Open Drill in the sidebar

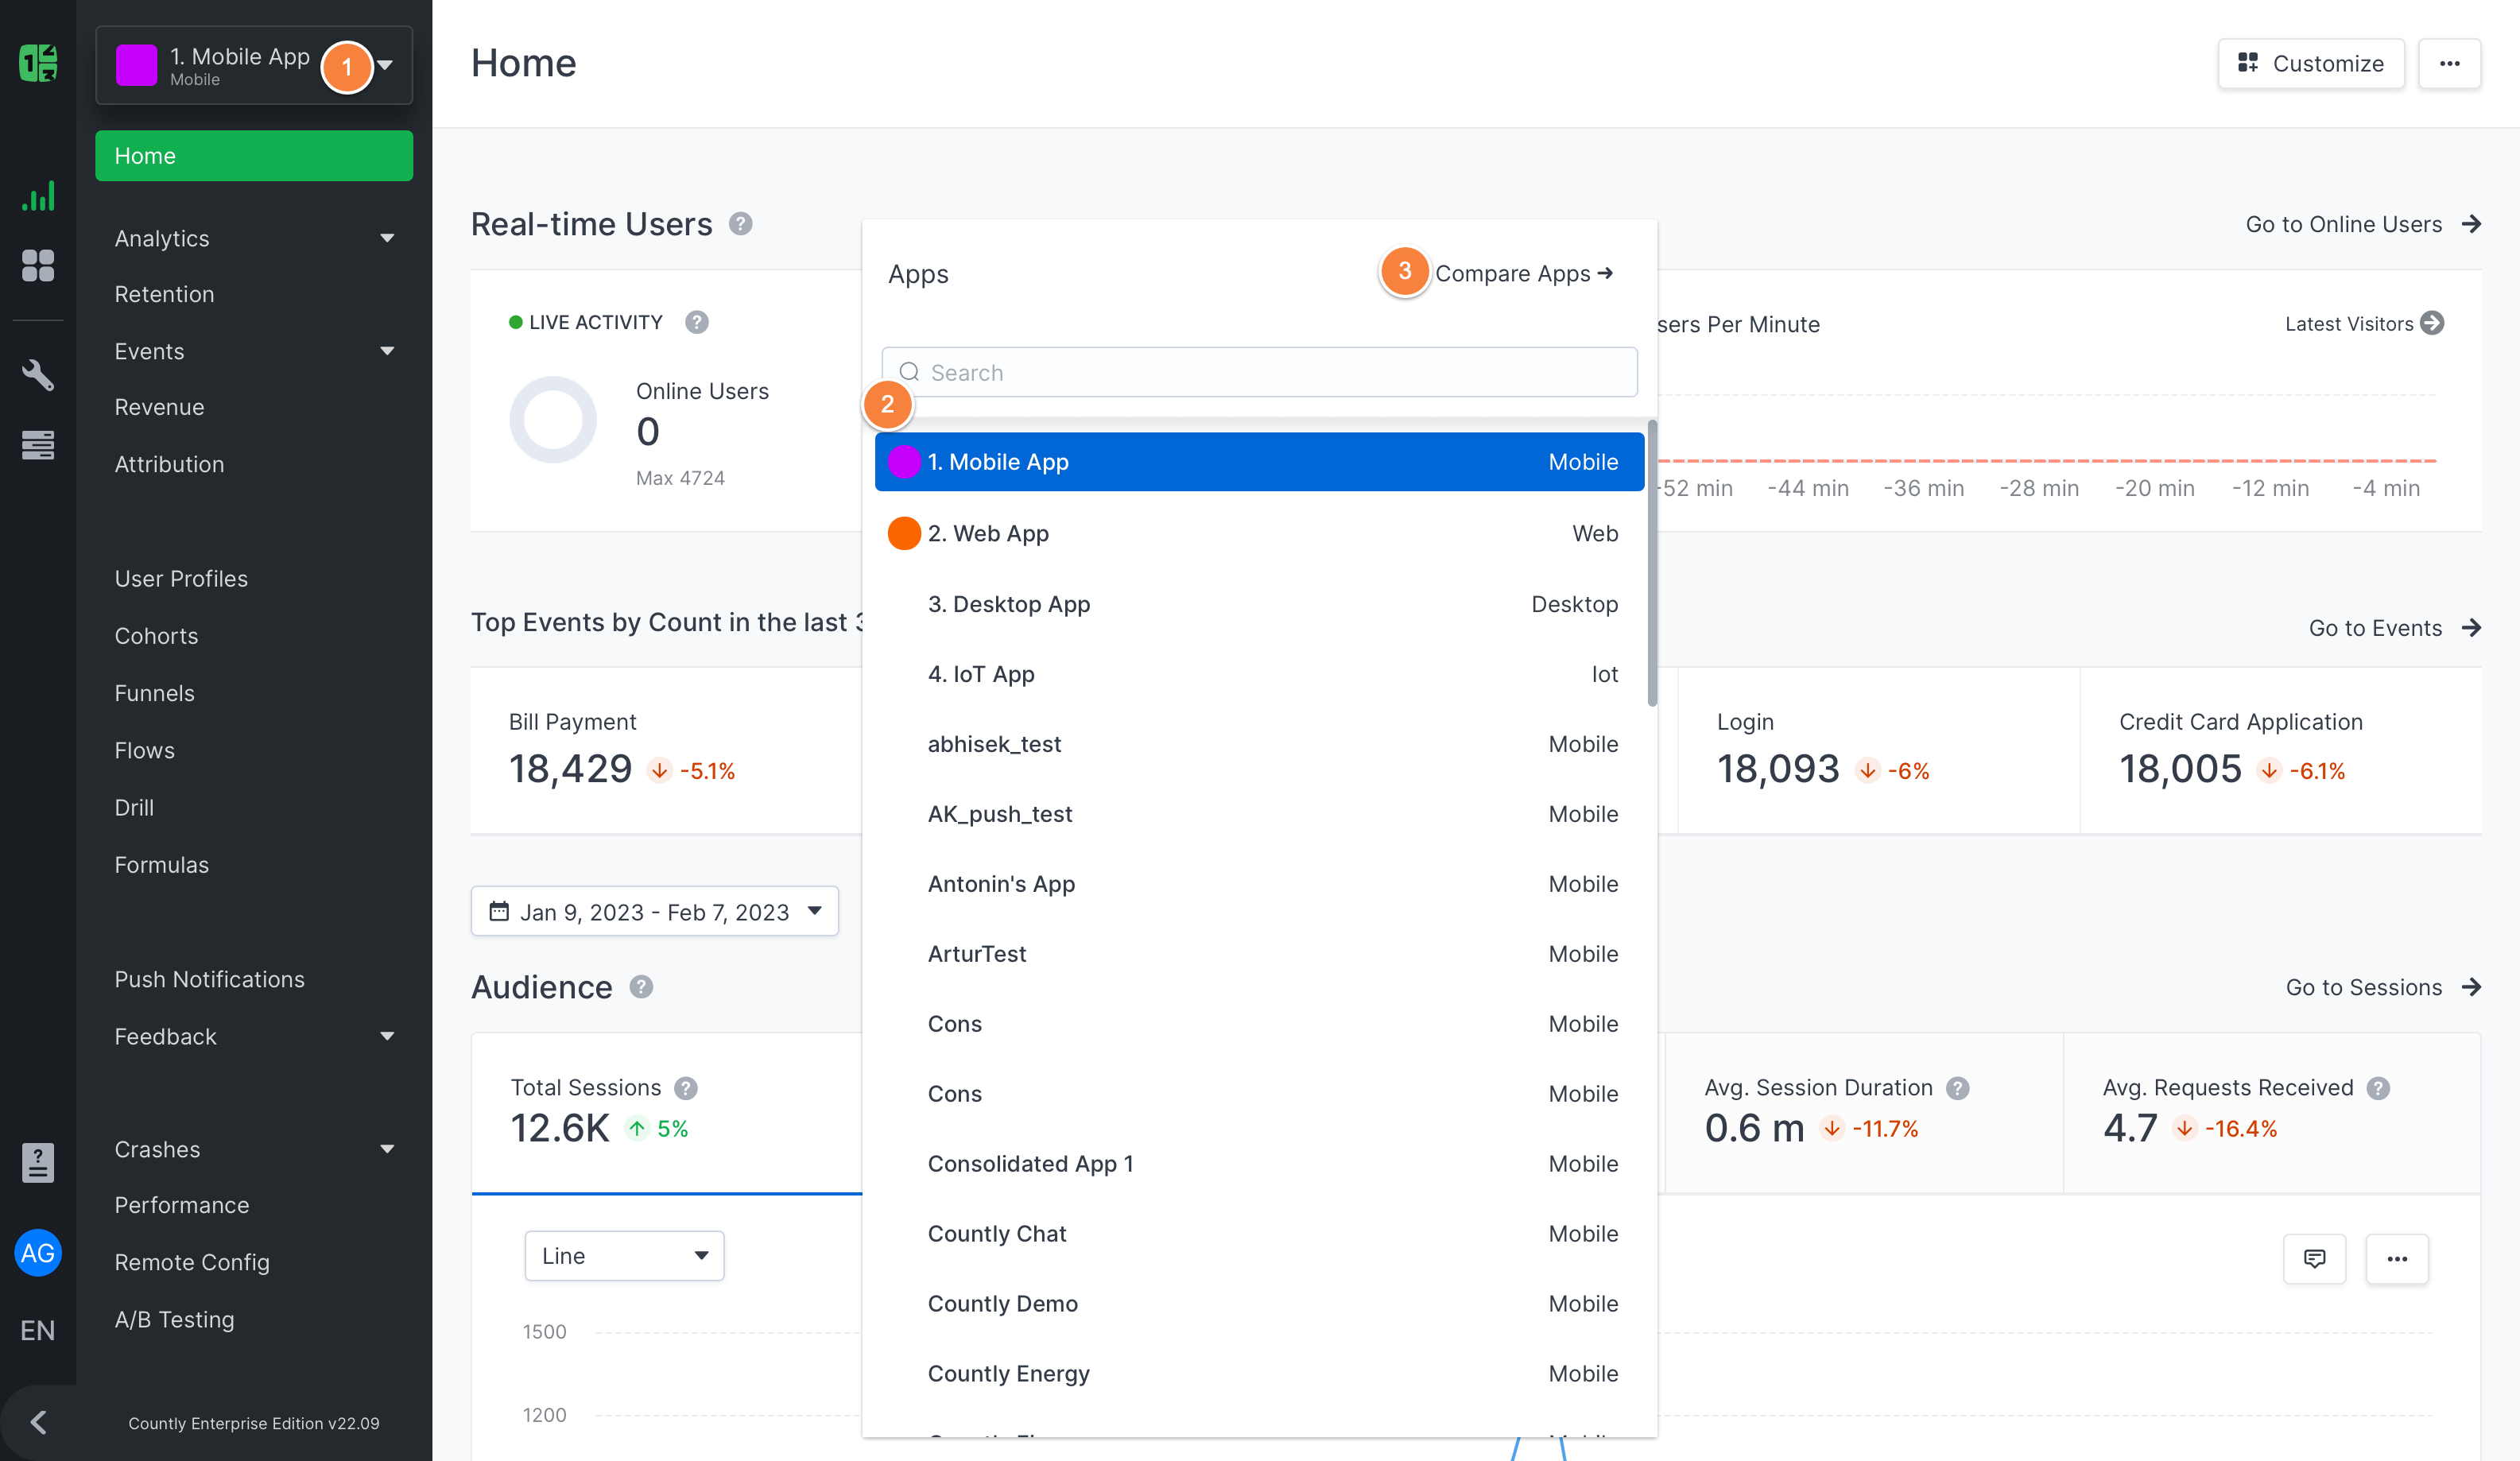click(x=134, y=807)
